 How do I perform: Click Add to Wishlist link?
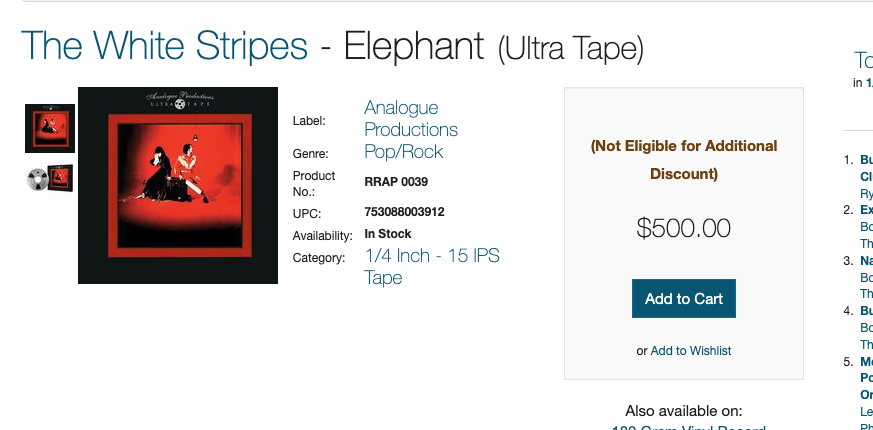tap(691, 351)
